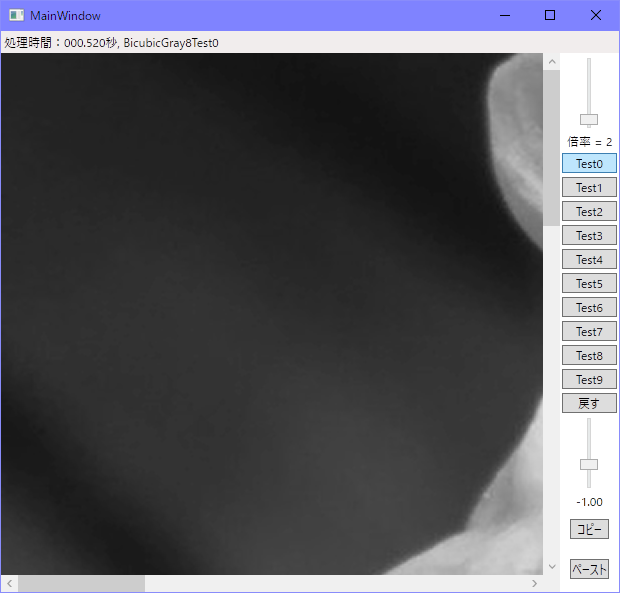Click the 倍率 = 2 label
This screenshot has width=620, height=593.
[590, 142]
